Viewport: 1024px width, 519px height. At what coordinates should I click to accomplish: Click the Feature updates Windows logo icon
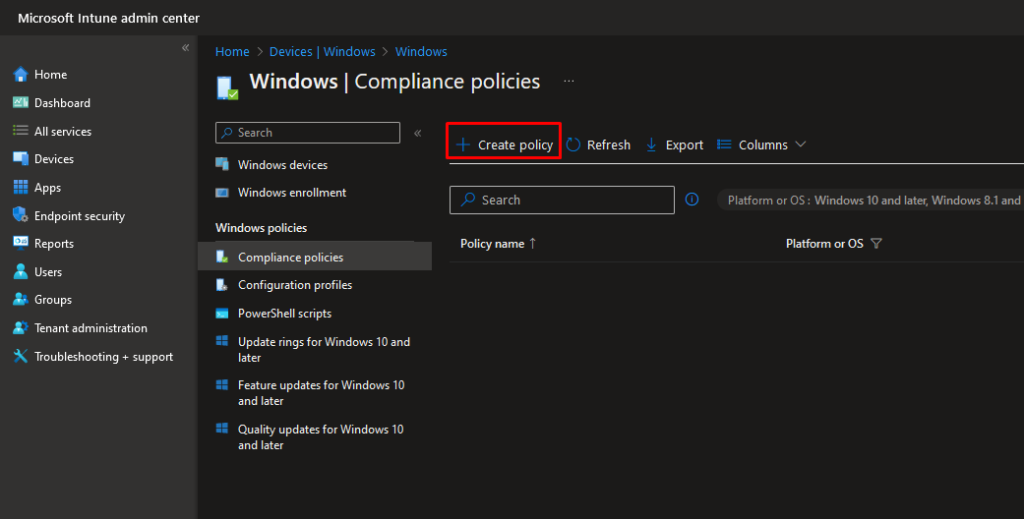click(223, 385)
